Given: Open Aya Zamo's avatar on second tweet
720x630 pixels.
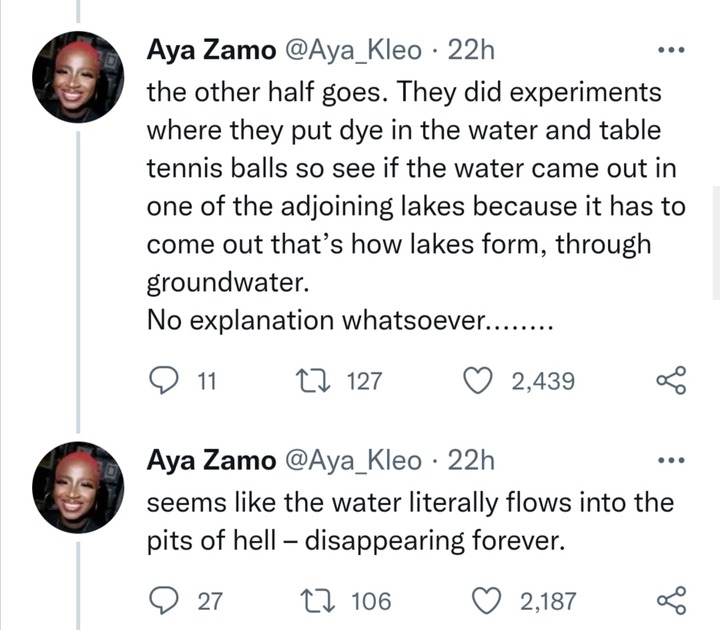Looking at the screenshot, I should tap(78, 487).
